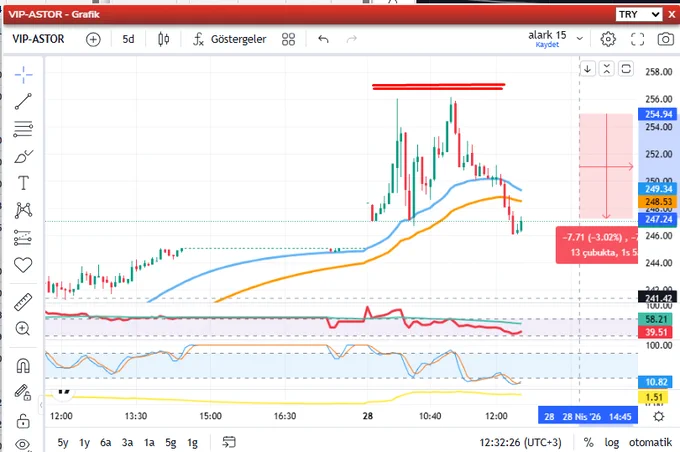This screenshot has height=452, width=680.
Task: Select the brush drawing tool
Action: click(23, 156)
